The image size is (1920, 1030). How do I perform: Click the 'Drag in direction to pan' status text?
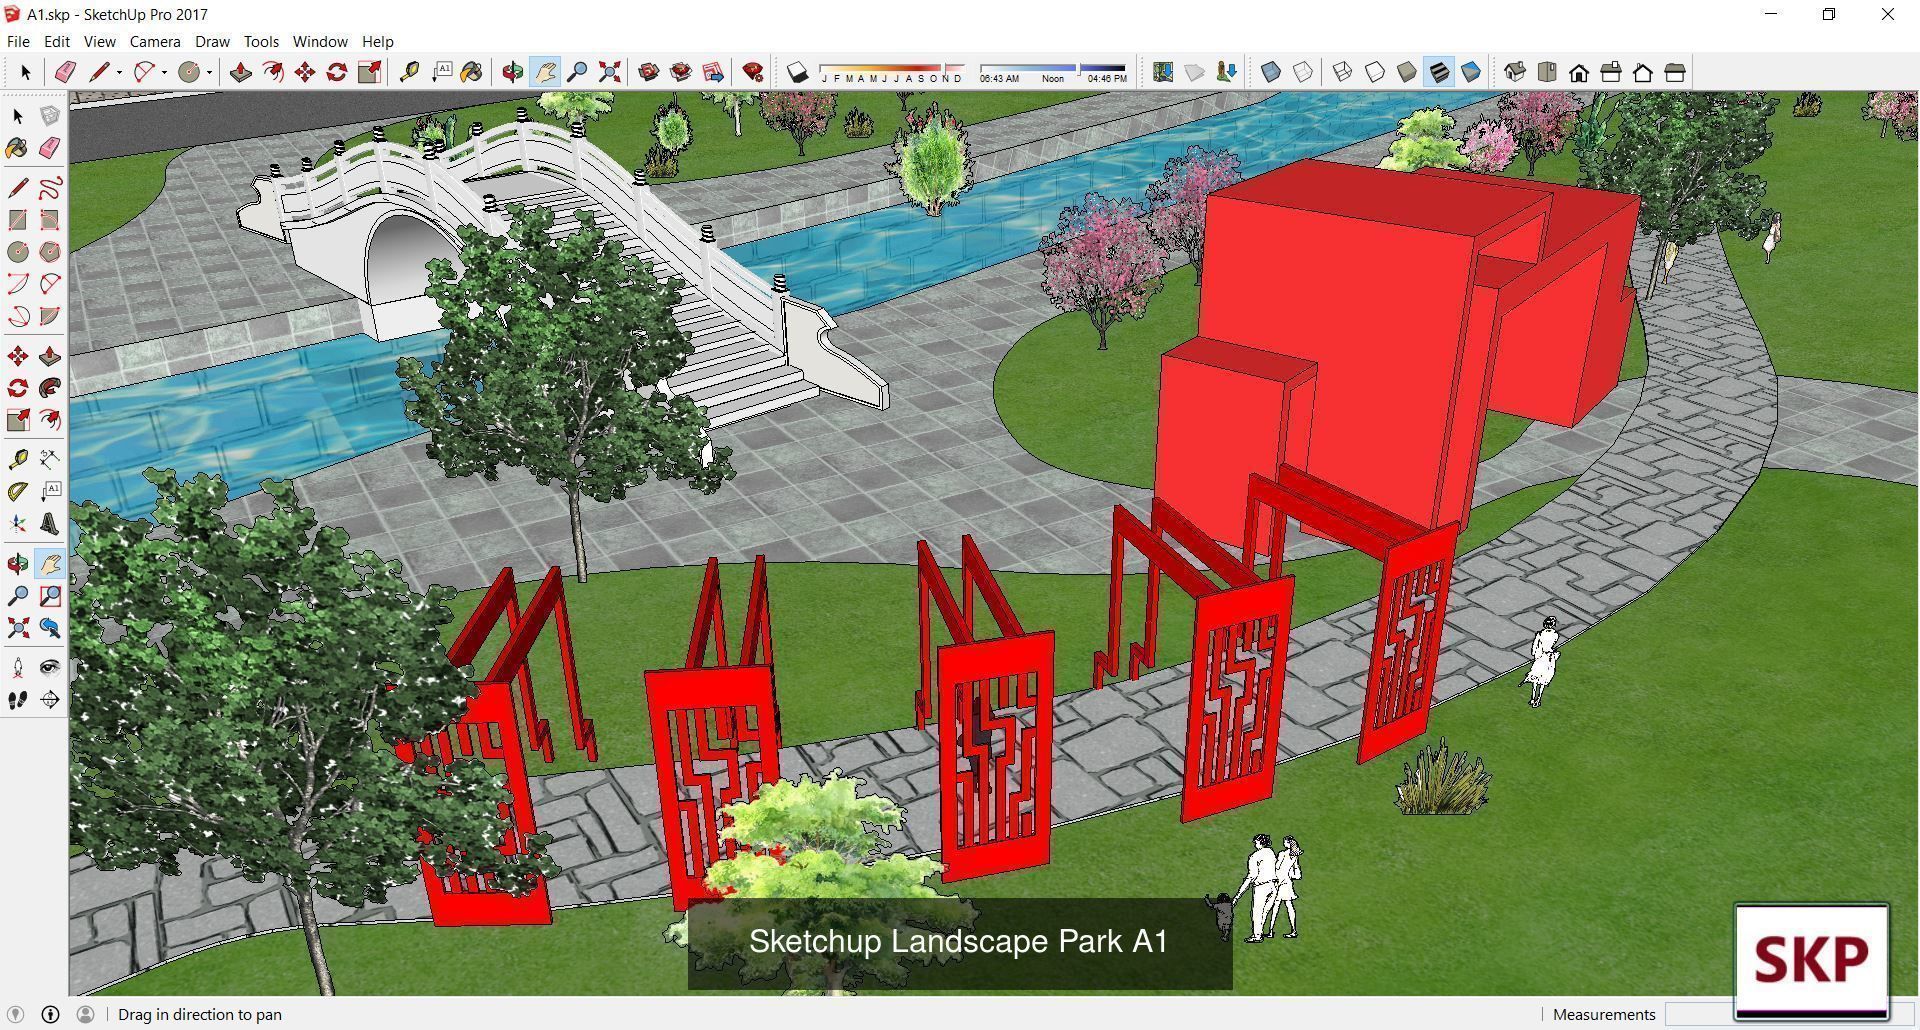[x=200, y=1014]
